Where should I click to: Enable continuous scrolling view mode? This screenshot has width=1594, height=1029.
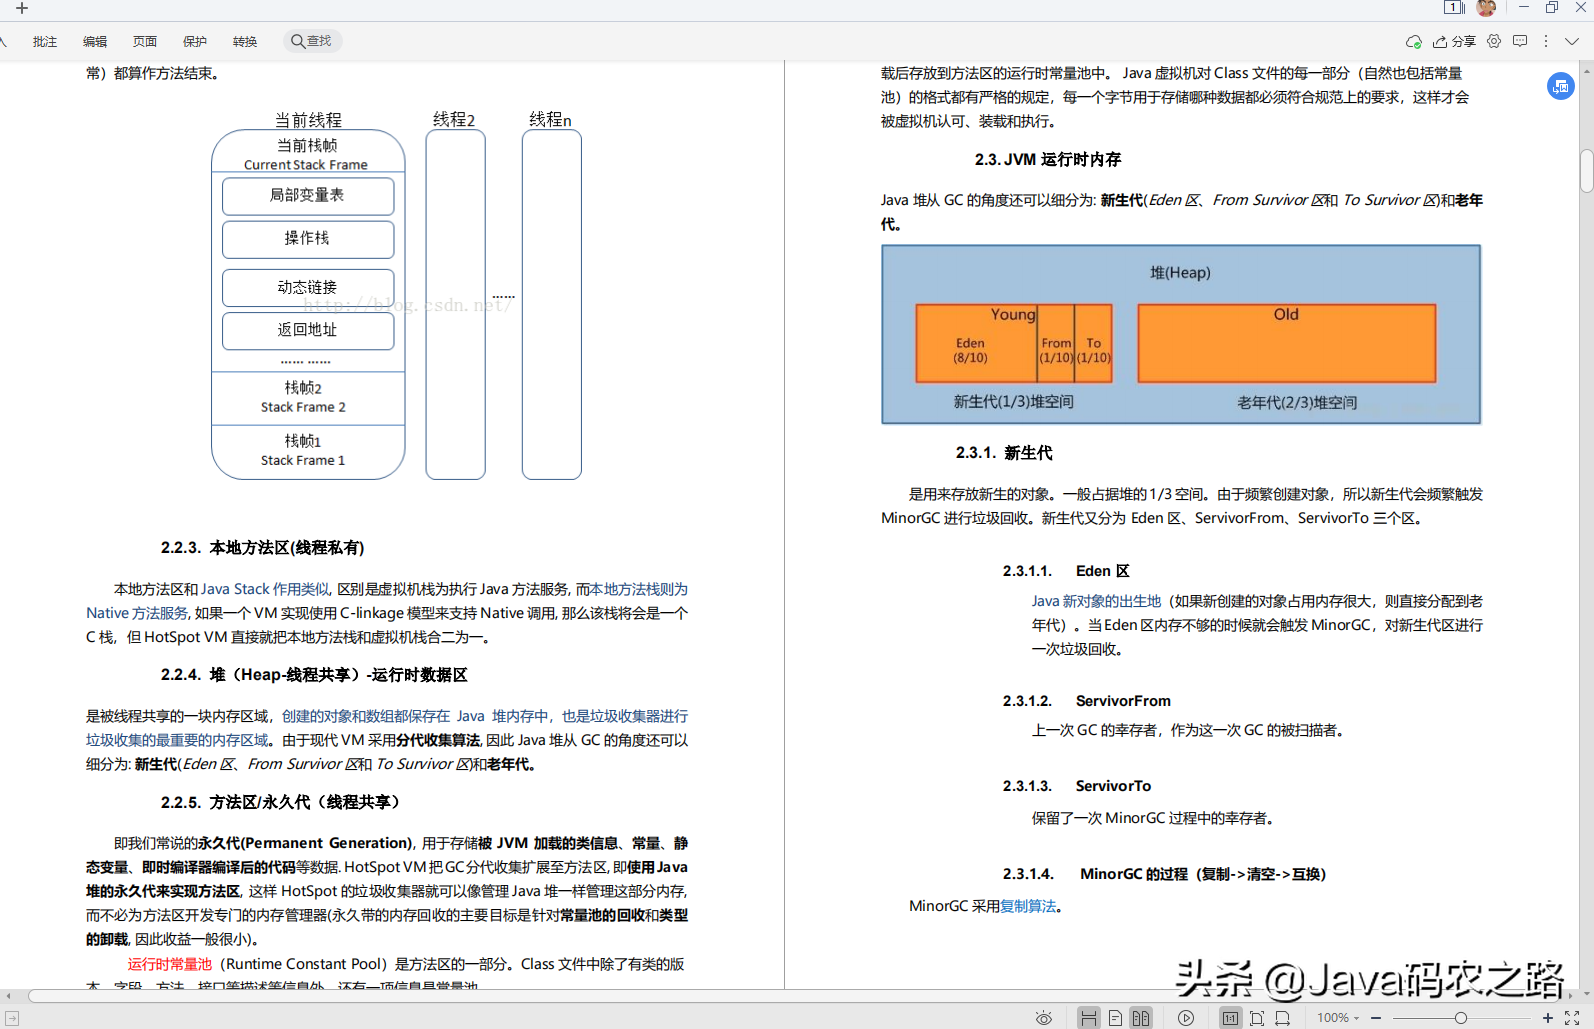pyautogui.click(x=1089, y=1018)
